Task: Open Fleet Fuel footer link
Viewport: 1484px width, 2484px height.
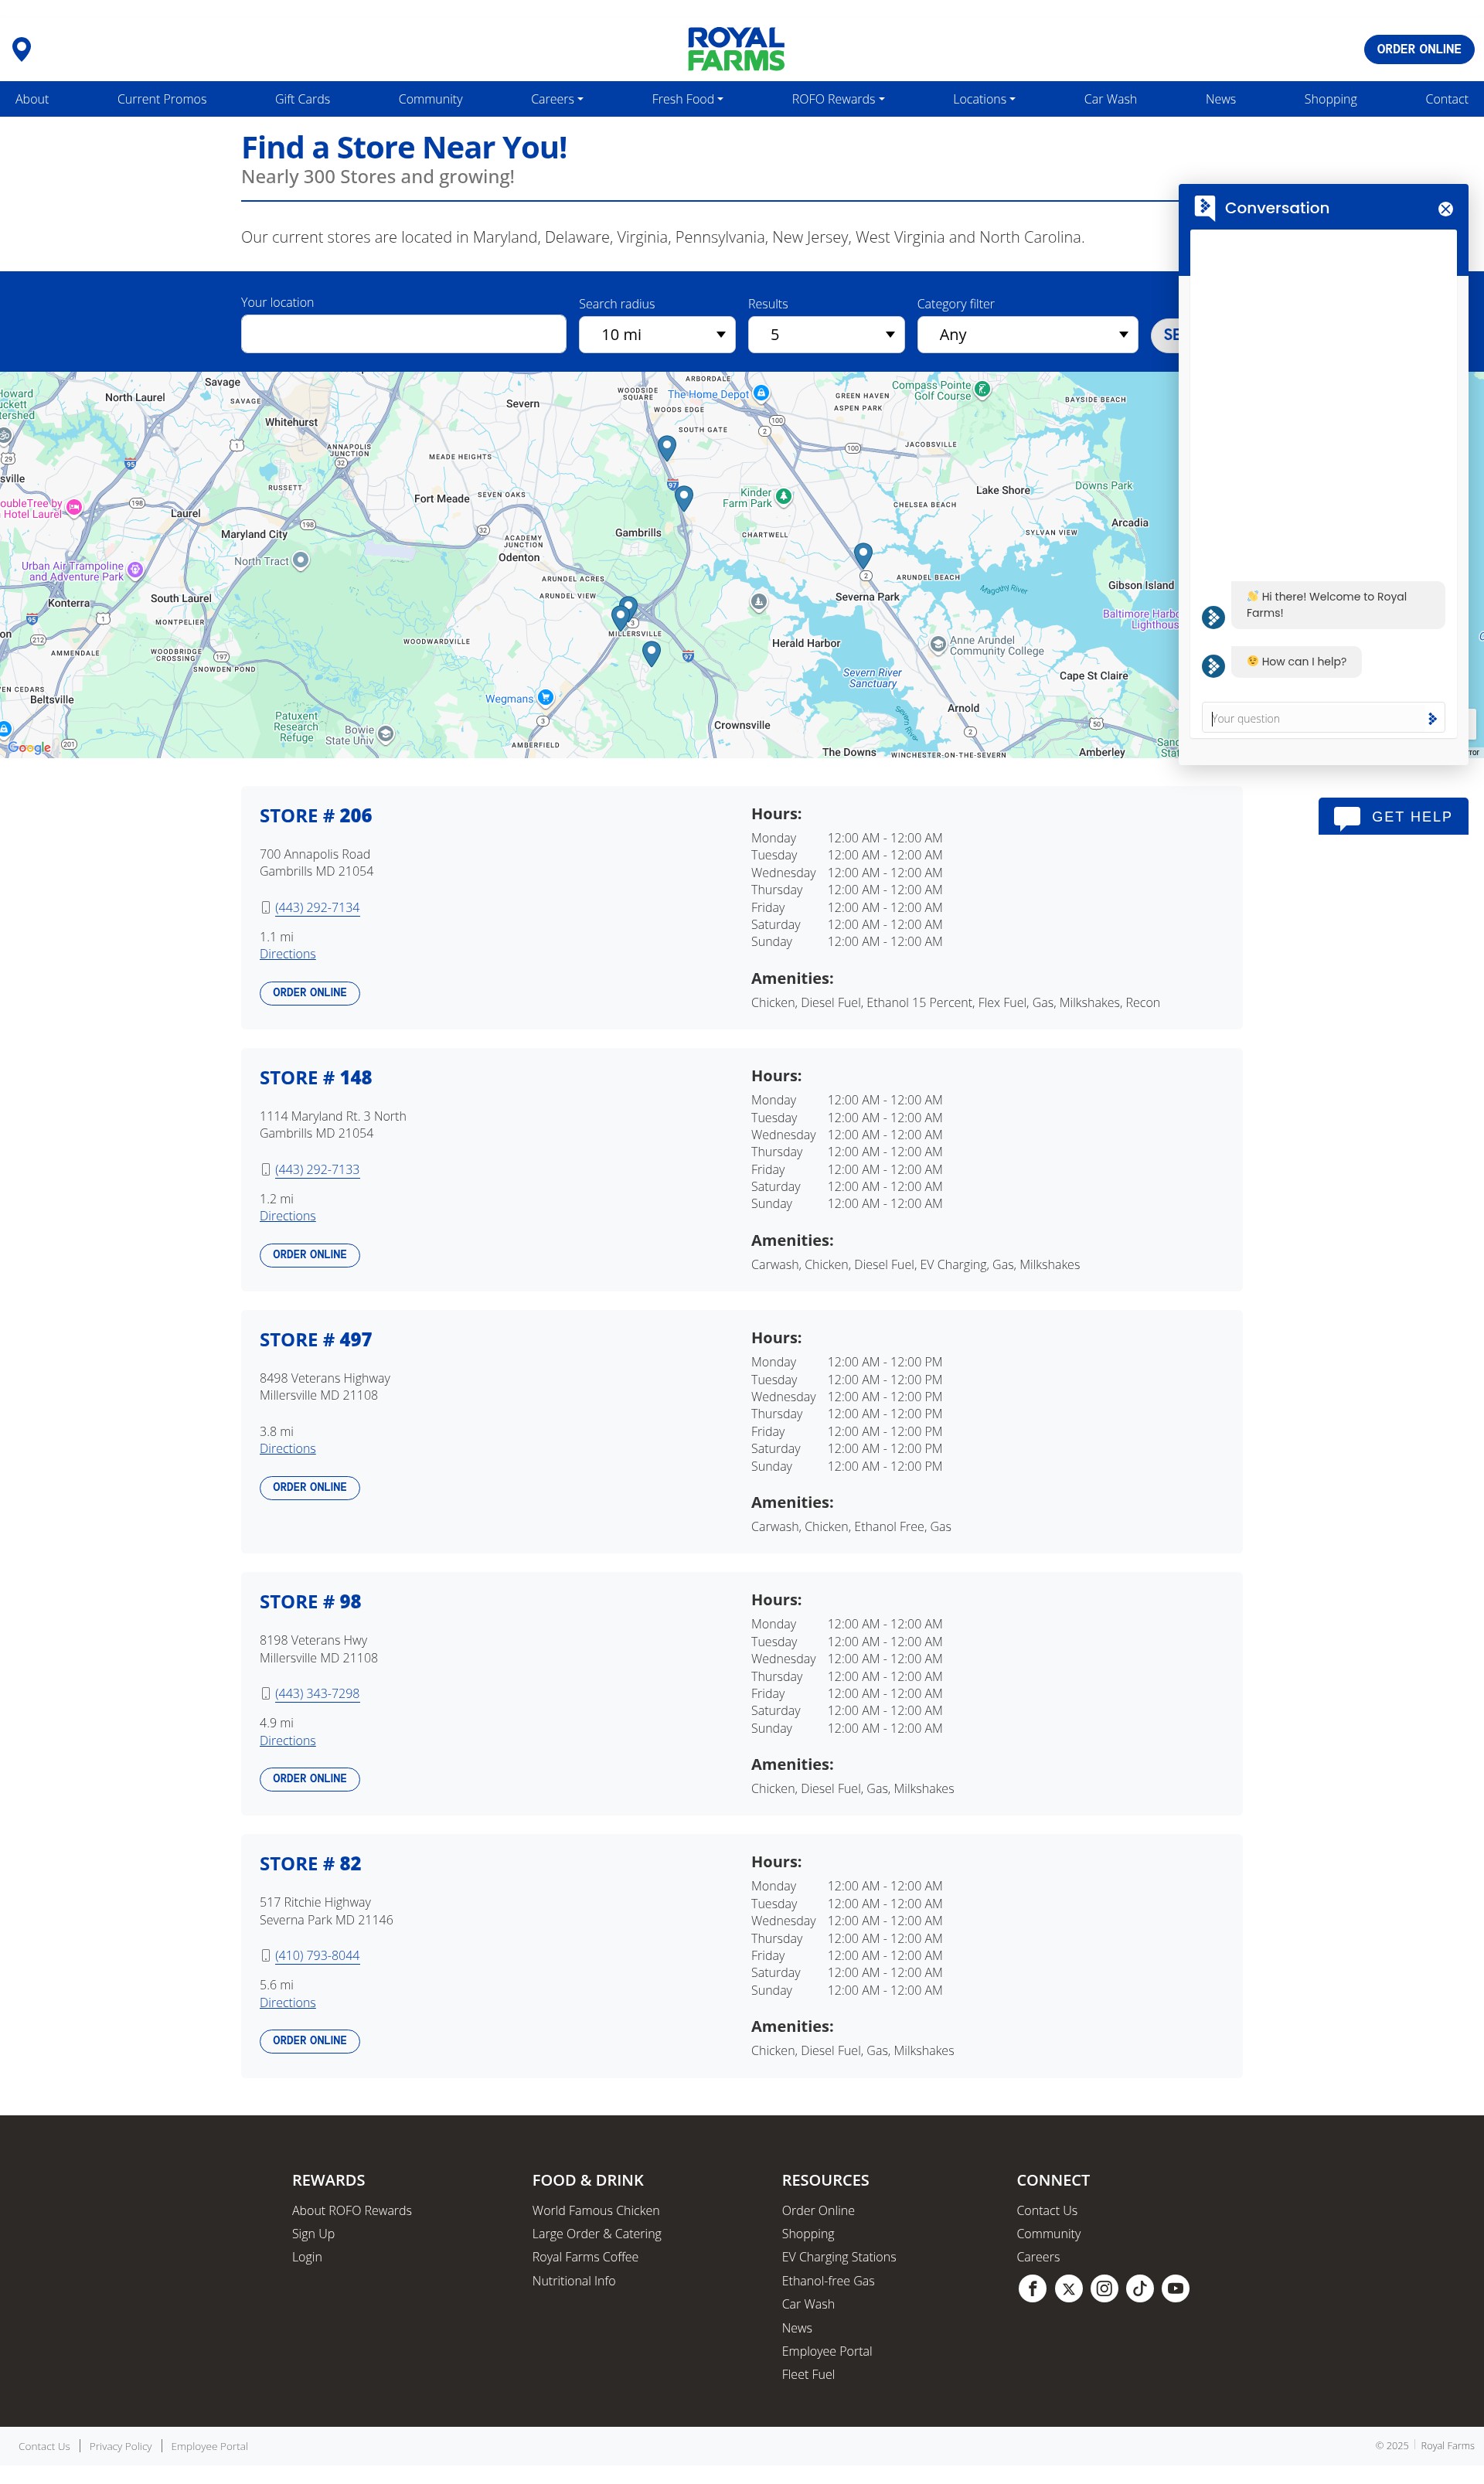Action: click(x=807, y=2374)
